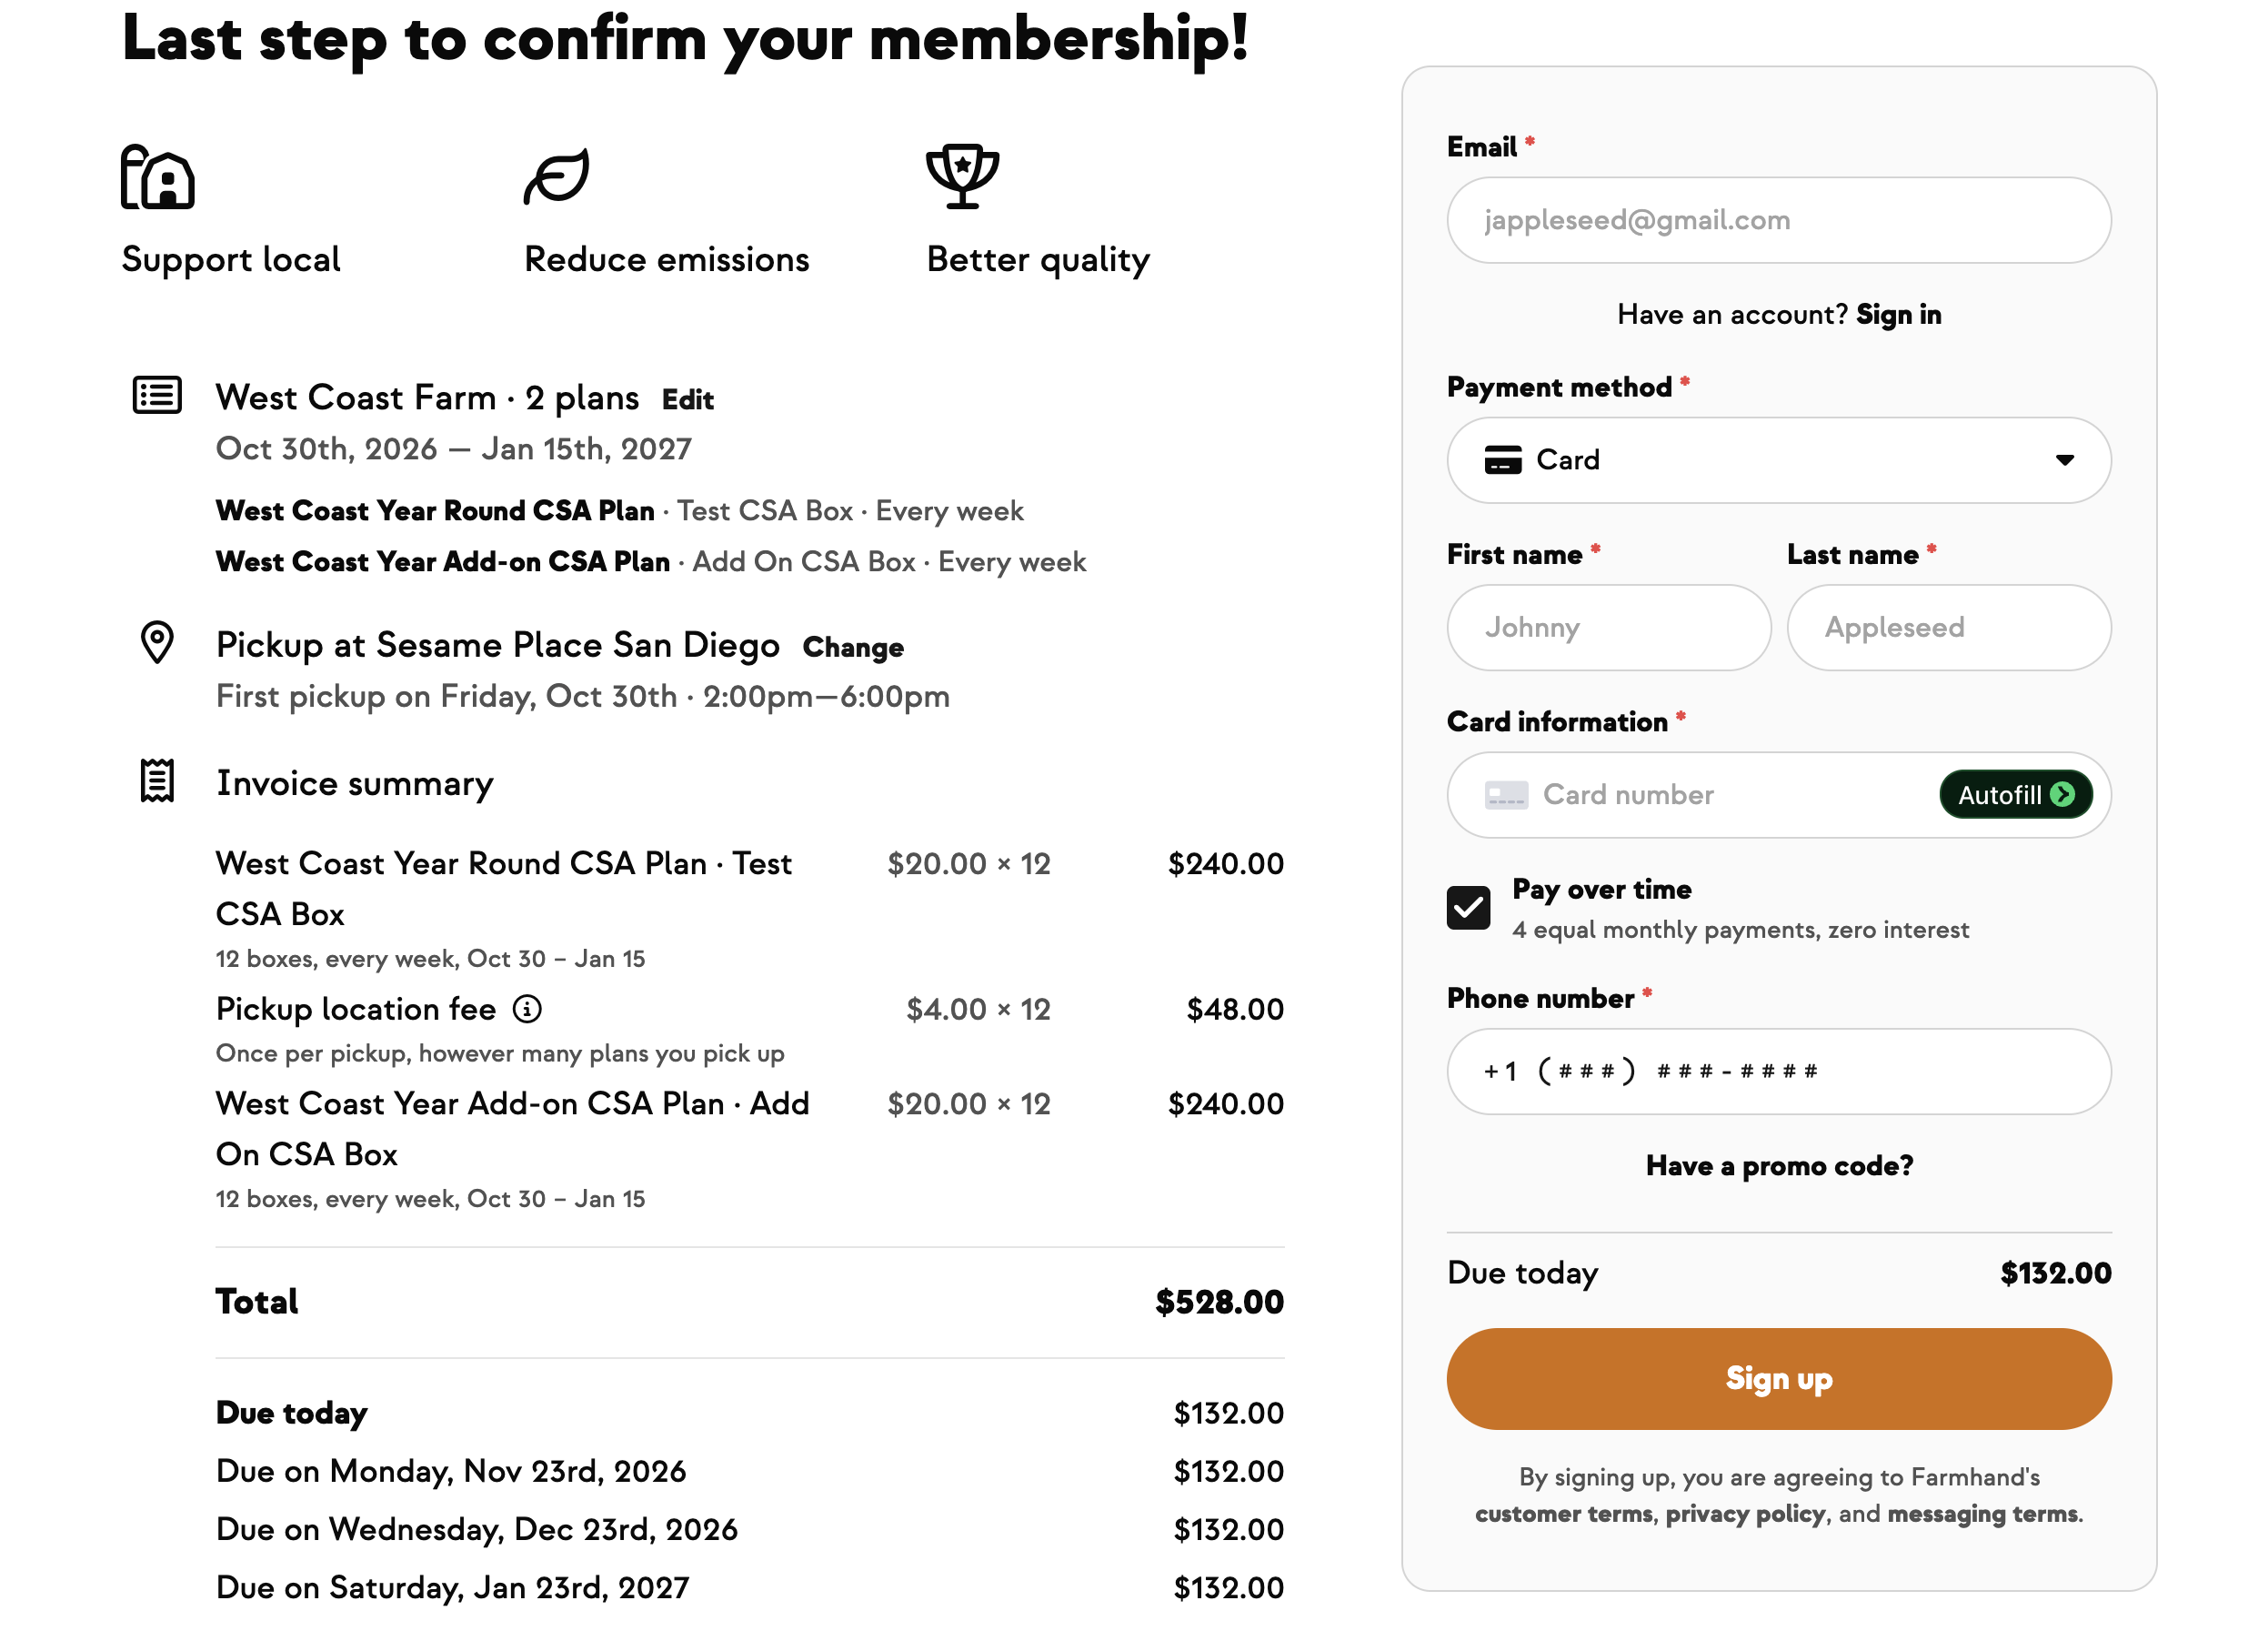Image resolution: width=2268 pixels, height=1641 pixels.
Task: Focus the Last name field
Action: [1949, 628]
